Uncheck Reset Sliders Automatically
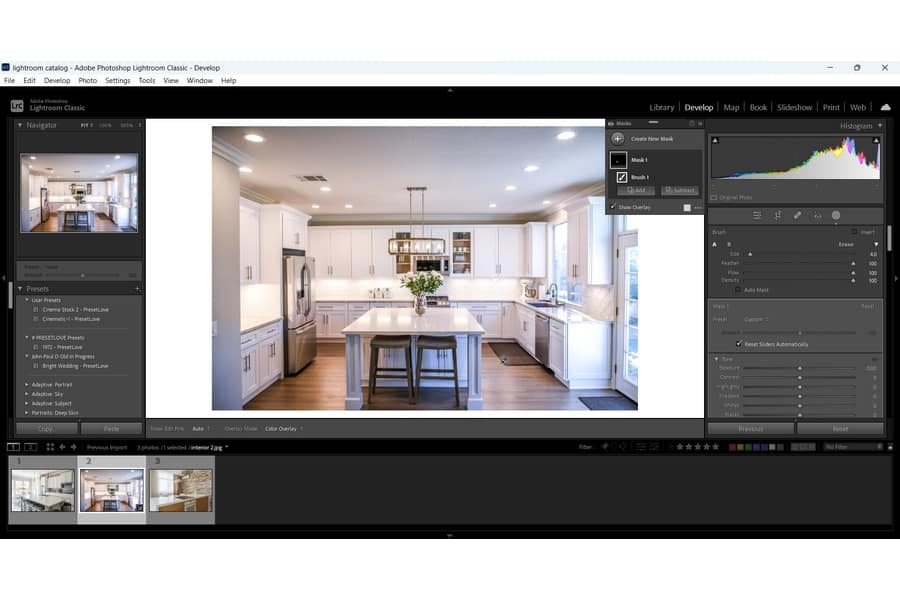Screen dimensions: 900x600 [x=739, y=344]
